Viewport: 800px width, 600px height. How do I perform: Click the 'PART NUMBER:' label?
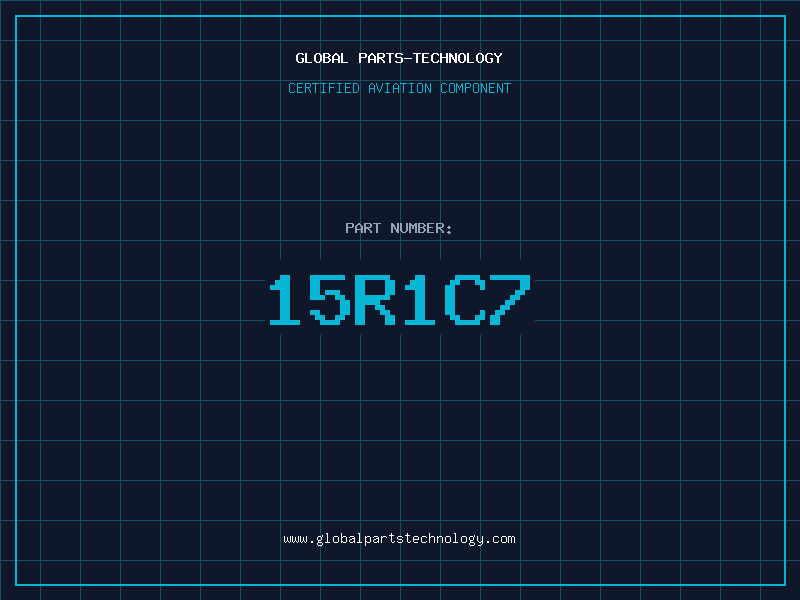pos(399,228)
